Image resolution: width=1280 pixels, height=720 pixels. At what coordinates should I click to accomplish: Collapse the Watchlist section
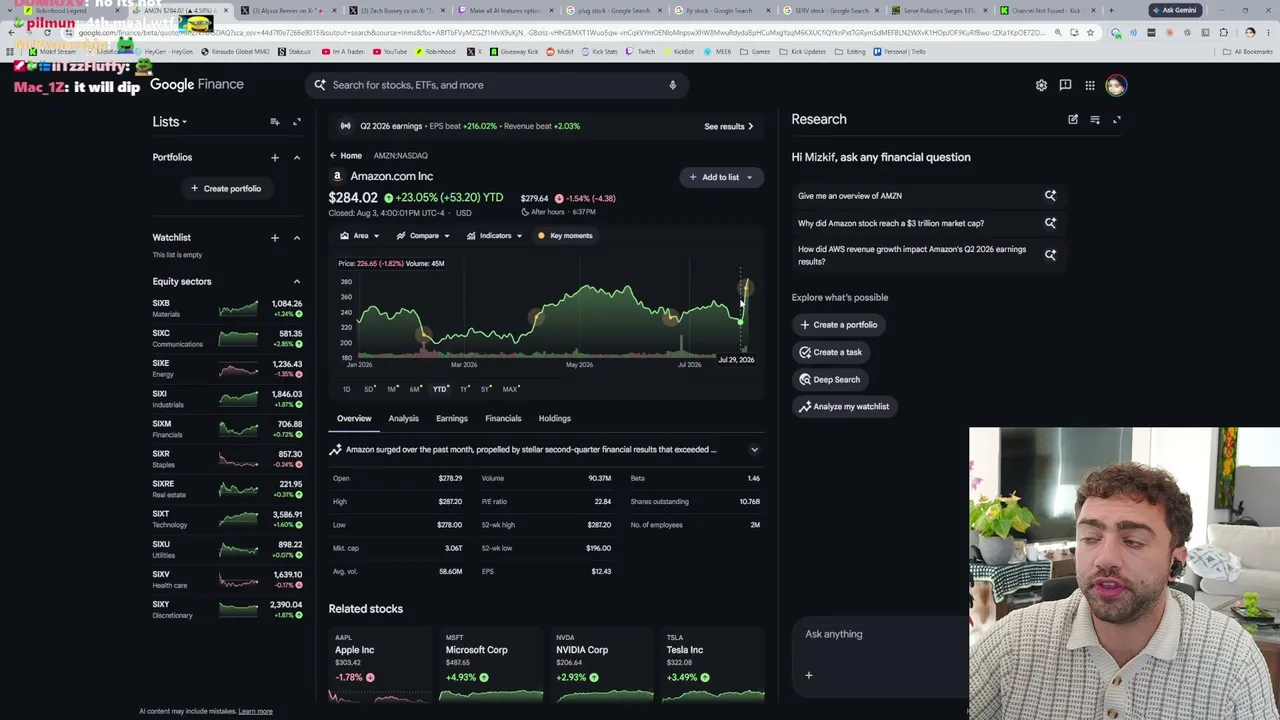[x=296, y=238]
